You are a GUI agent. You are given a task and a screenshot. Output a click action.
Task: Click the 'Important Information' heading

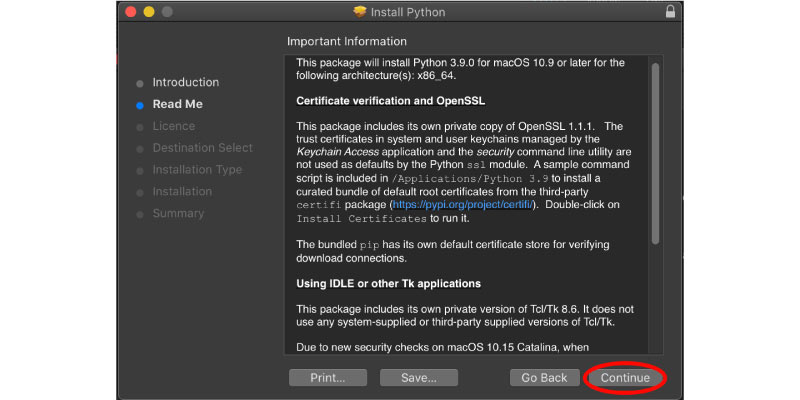point(347,41)
